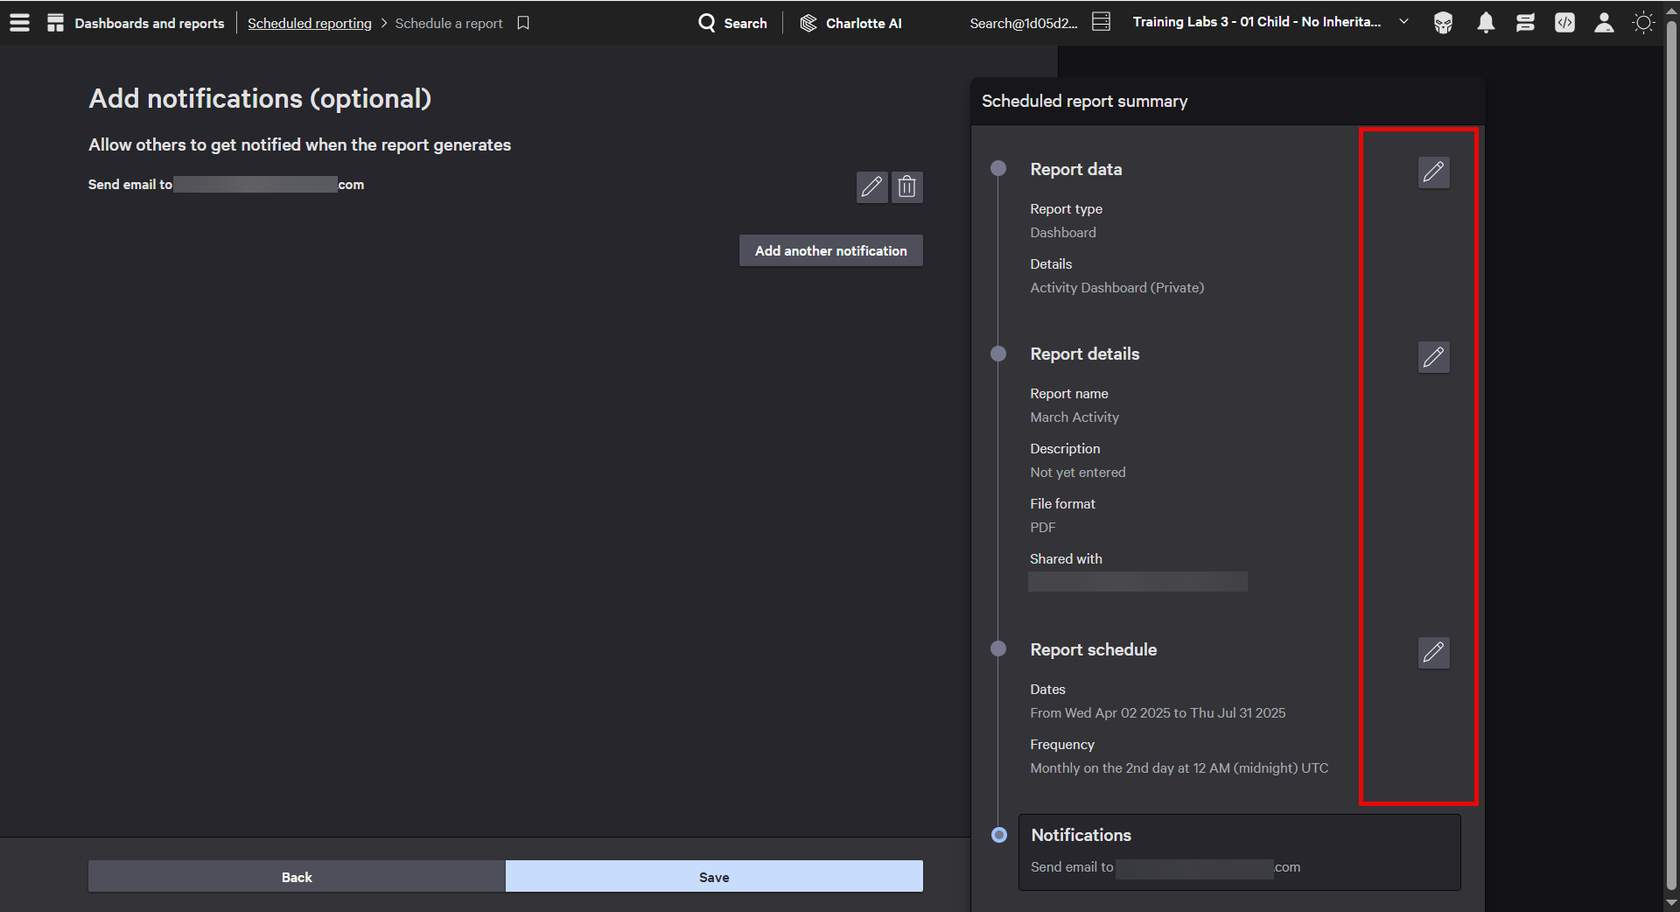This screenshot has width=1680, height=912.
Task: Open the notifications bell
Action: [x=1486, y=23]
